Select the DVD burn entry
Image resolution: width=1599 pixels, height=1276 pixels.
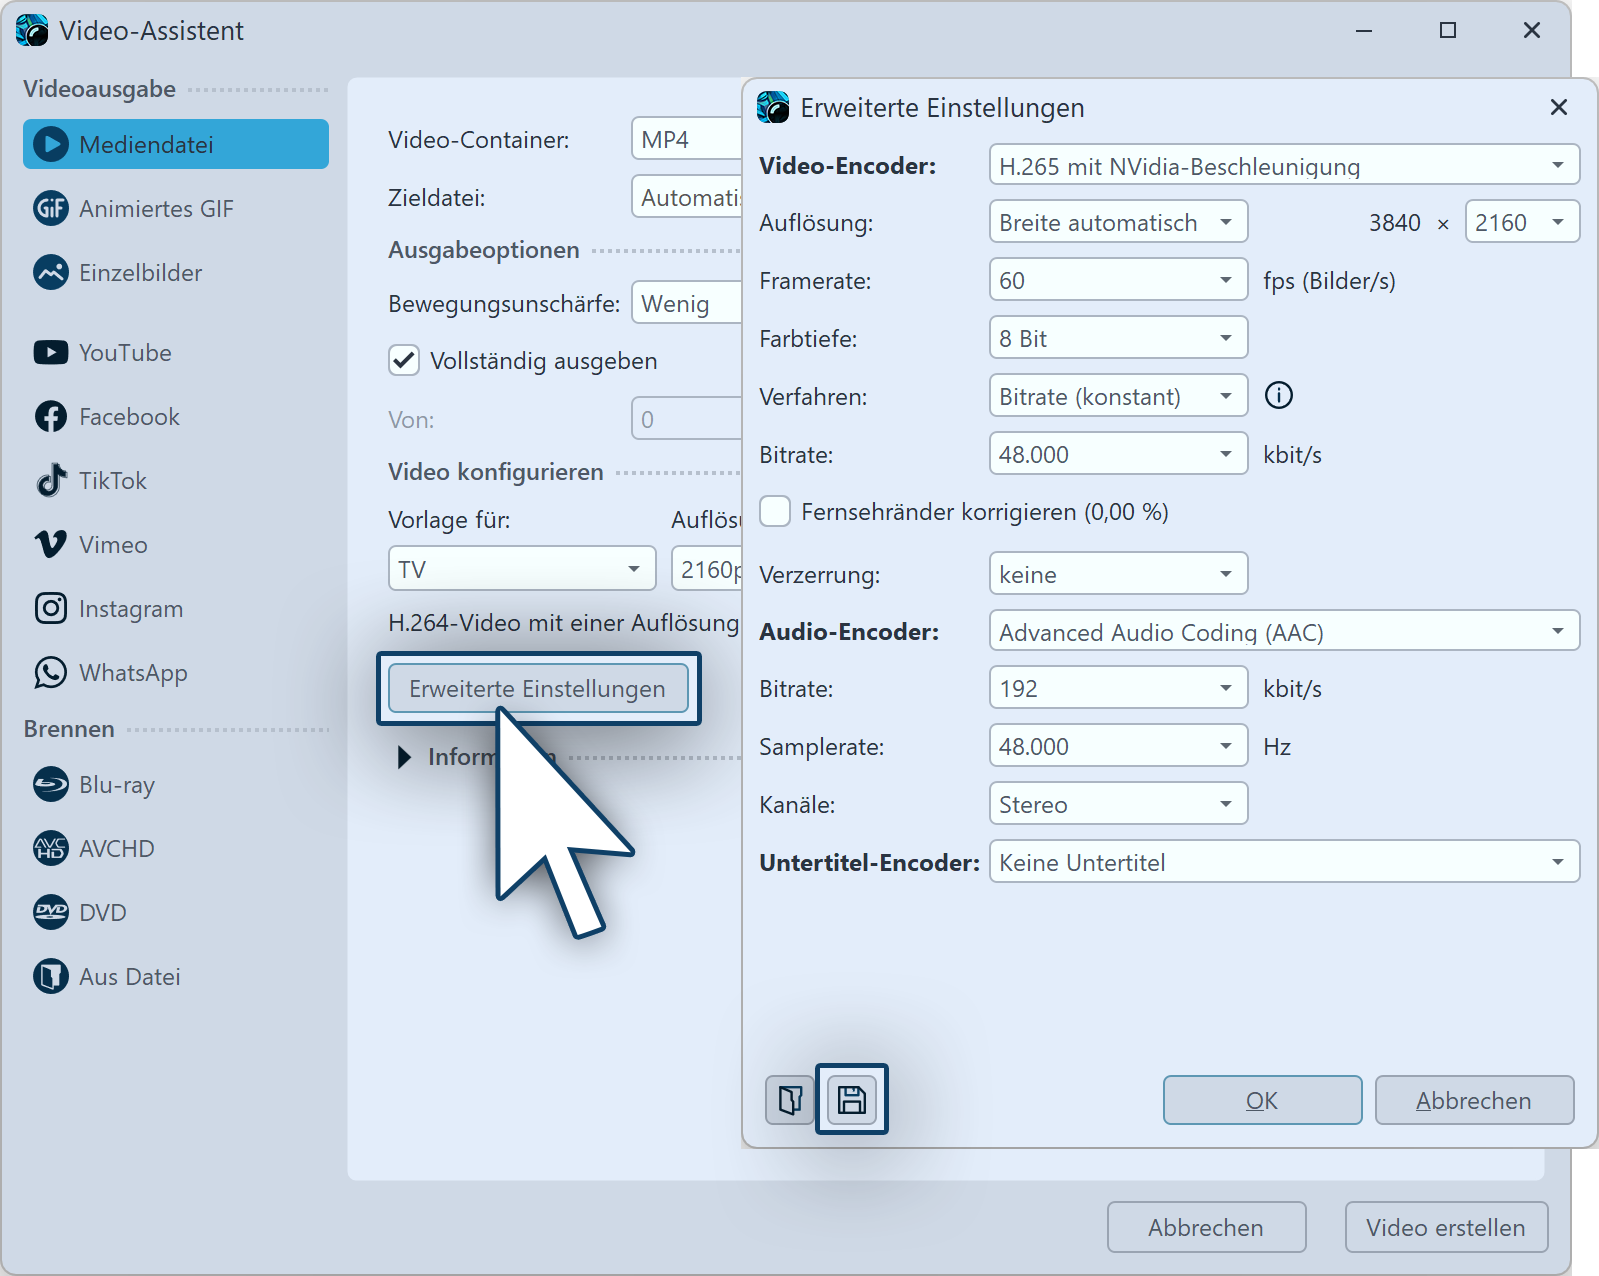102,913
